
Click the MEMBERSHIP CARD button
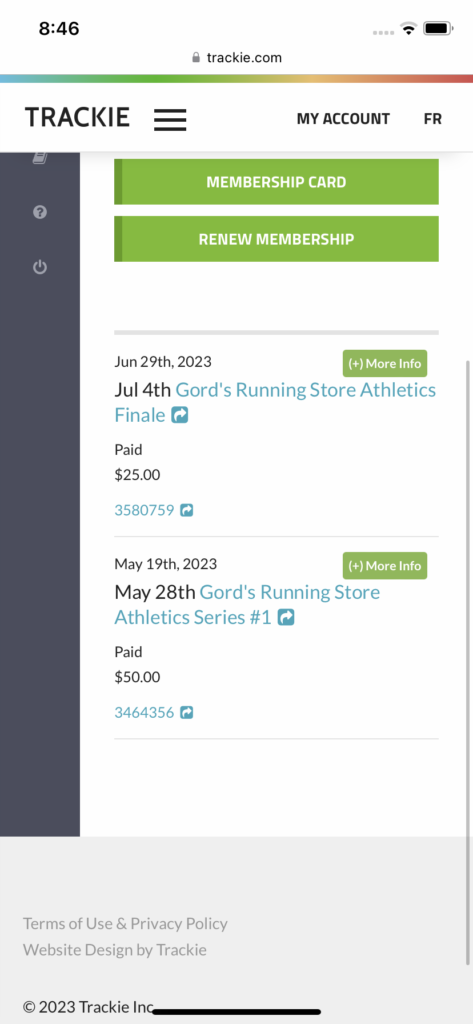(x=276, y=182)
